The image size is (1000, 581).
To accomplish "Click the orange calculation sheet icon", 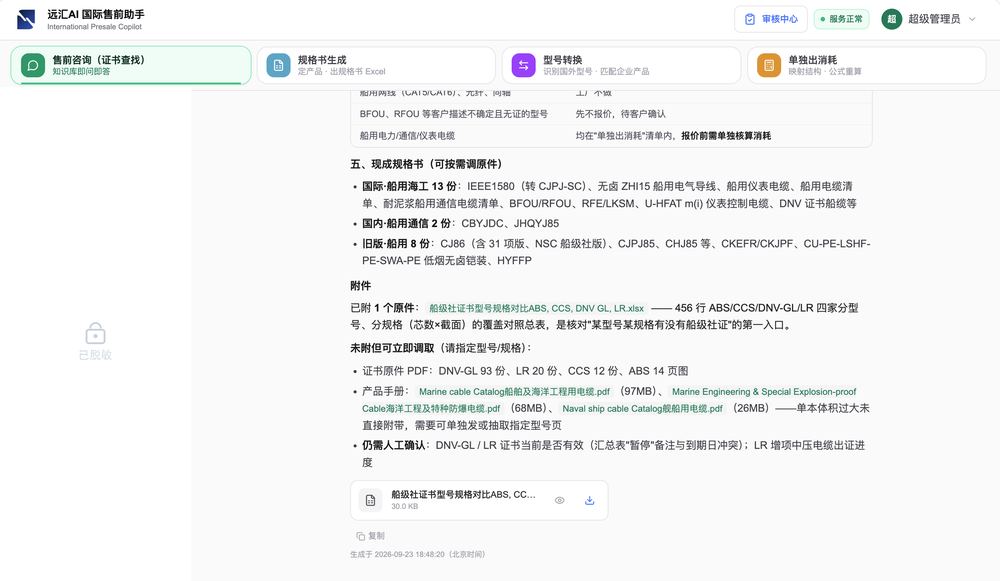I will point(768,65).
